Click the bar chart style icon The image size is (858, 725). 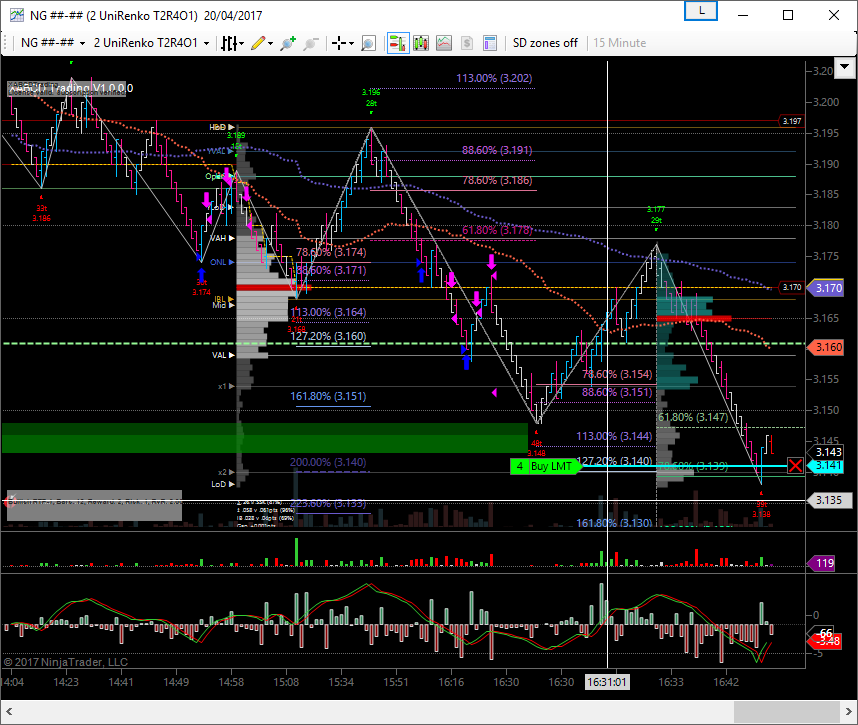point(229,43)
